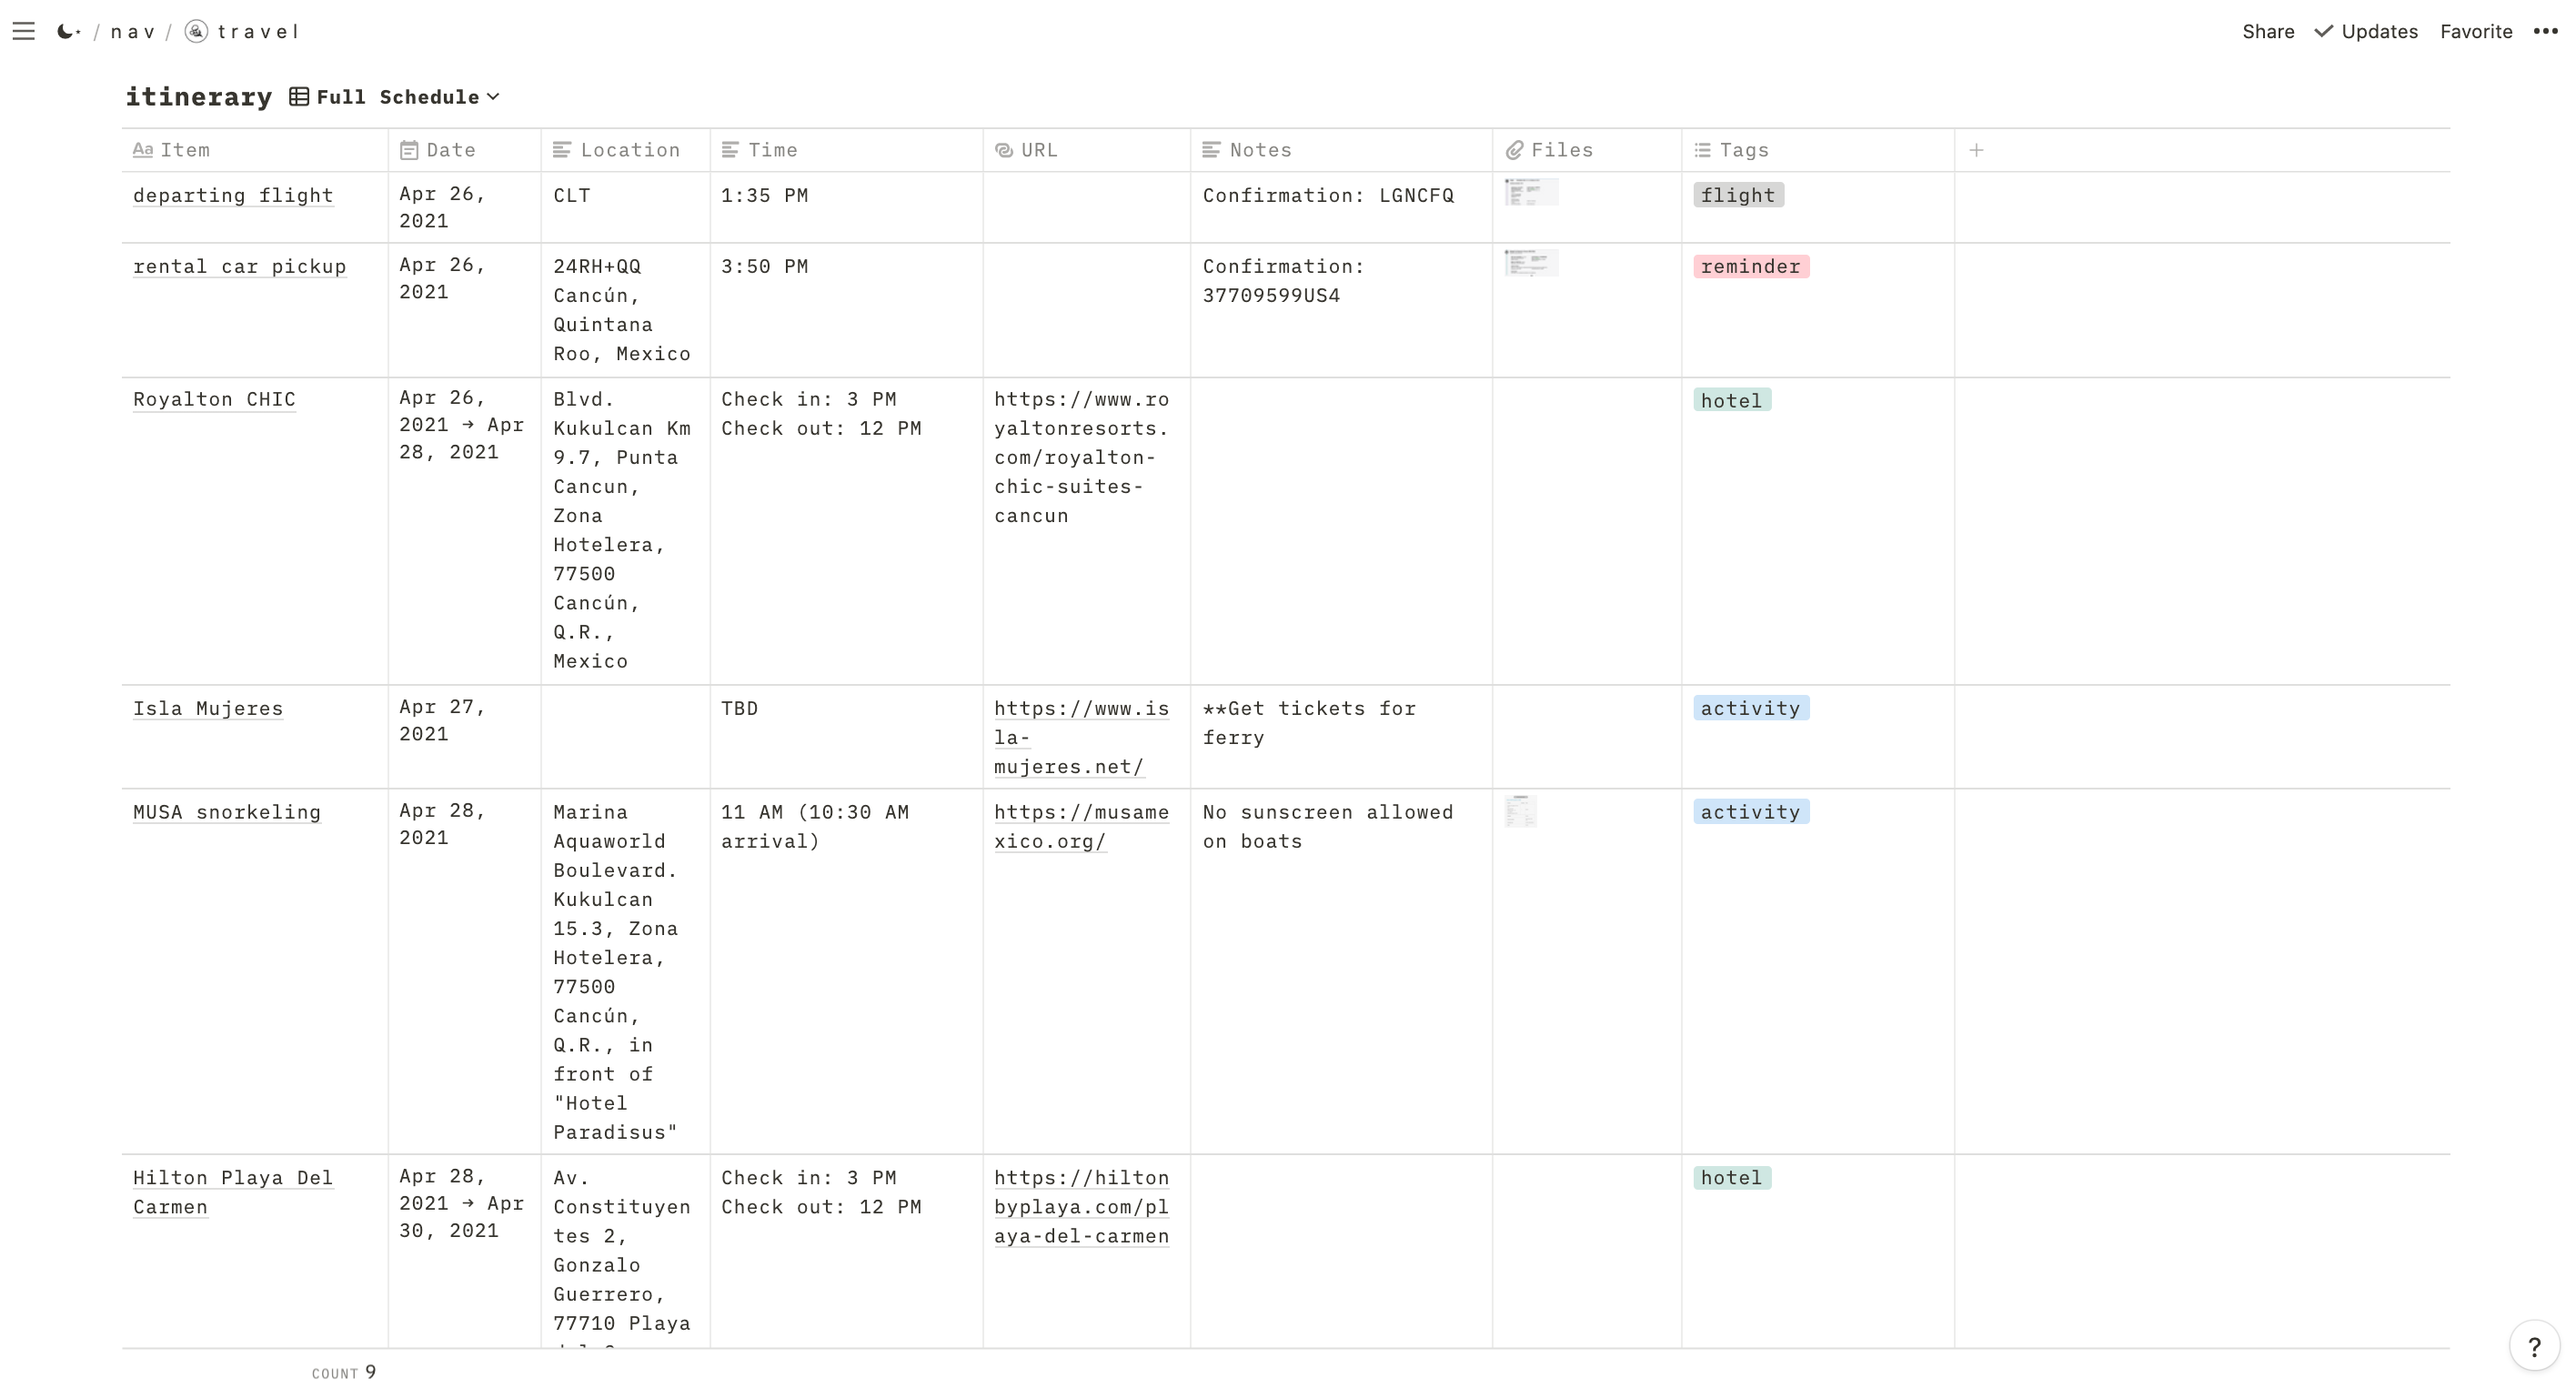Click the Share button
This screenshot has width=2576, height=1388.
[2267, 31]
